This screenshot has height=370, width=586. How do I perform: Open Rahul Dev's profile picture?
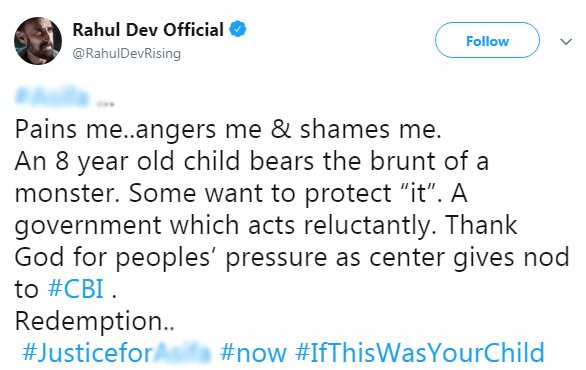pyautogui.click(x=38, y=41)
